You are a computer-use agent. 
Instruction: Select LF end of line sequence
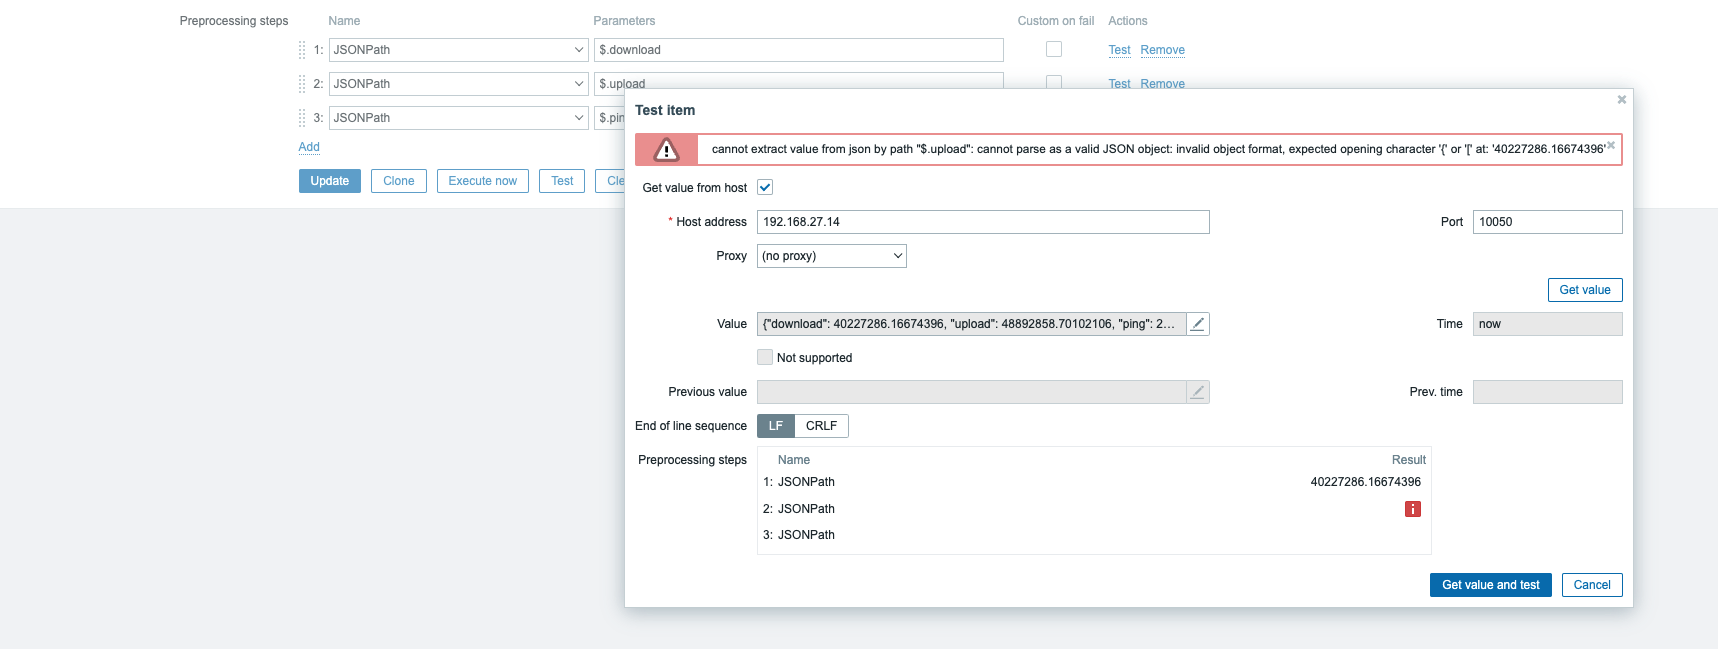776,426
